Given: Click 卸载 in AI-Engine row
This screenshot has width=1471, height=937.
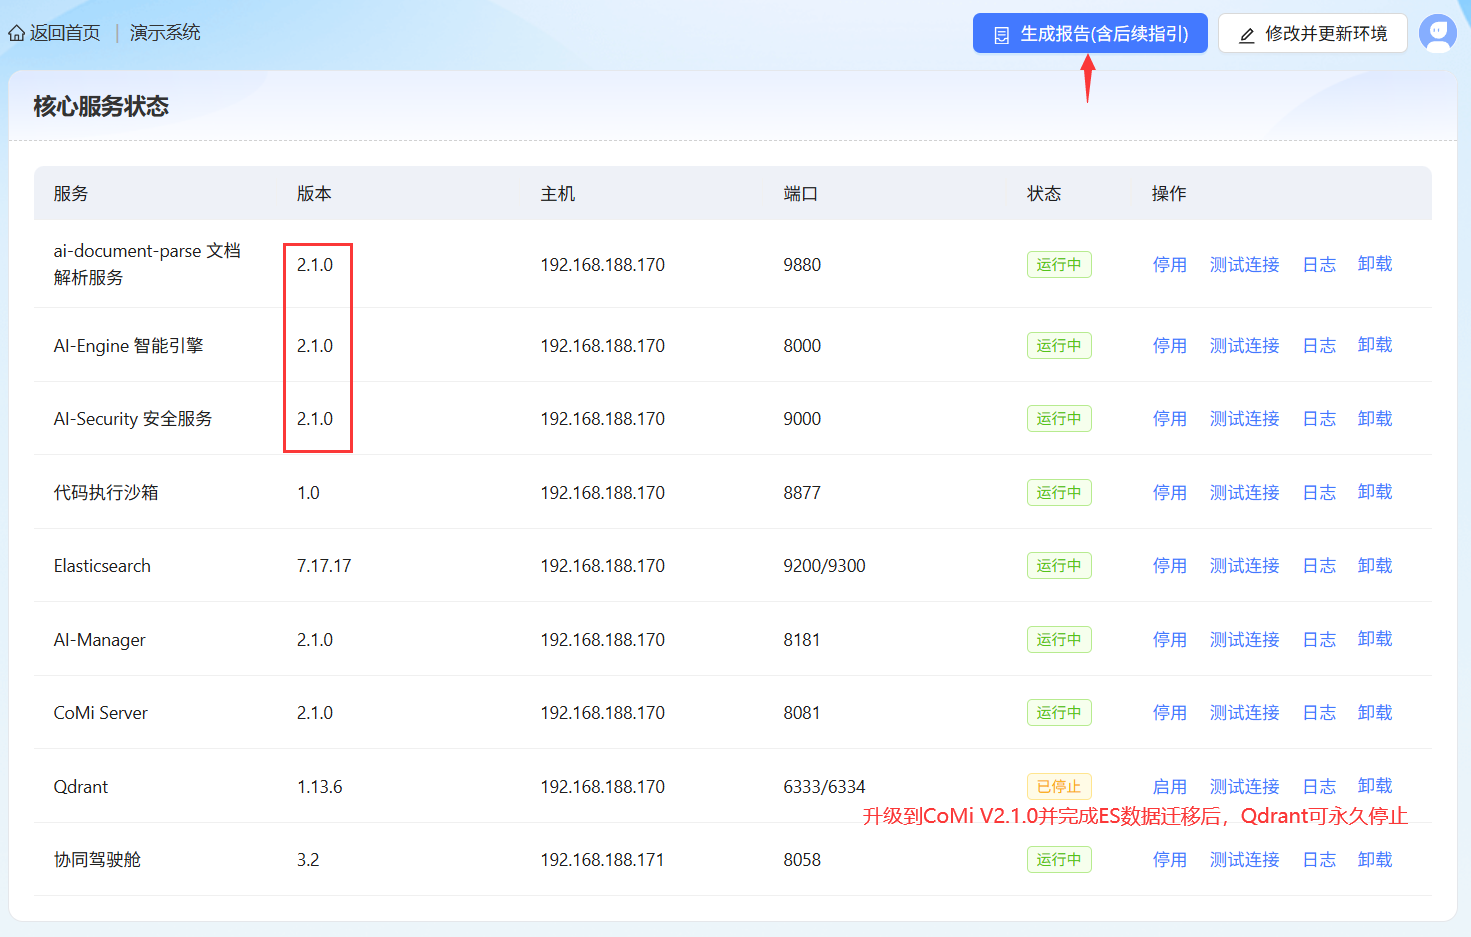Looking at the screenshot, I should tap(1375, 345).
